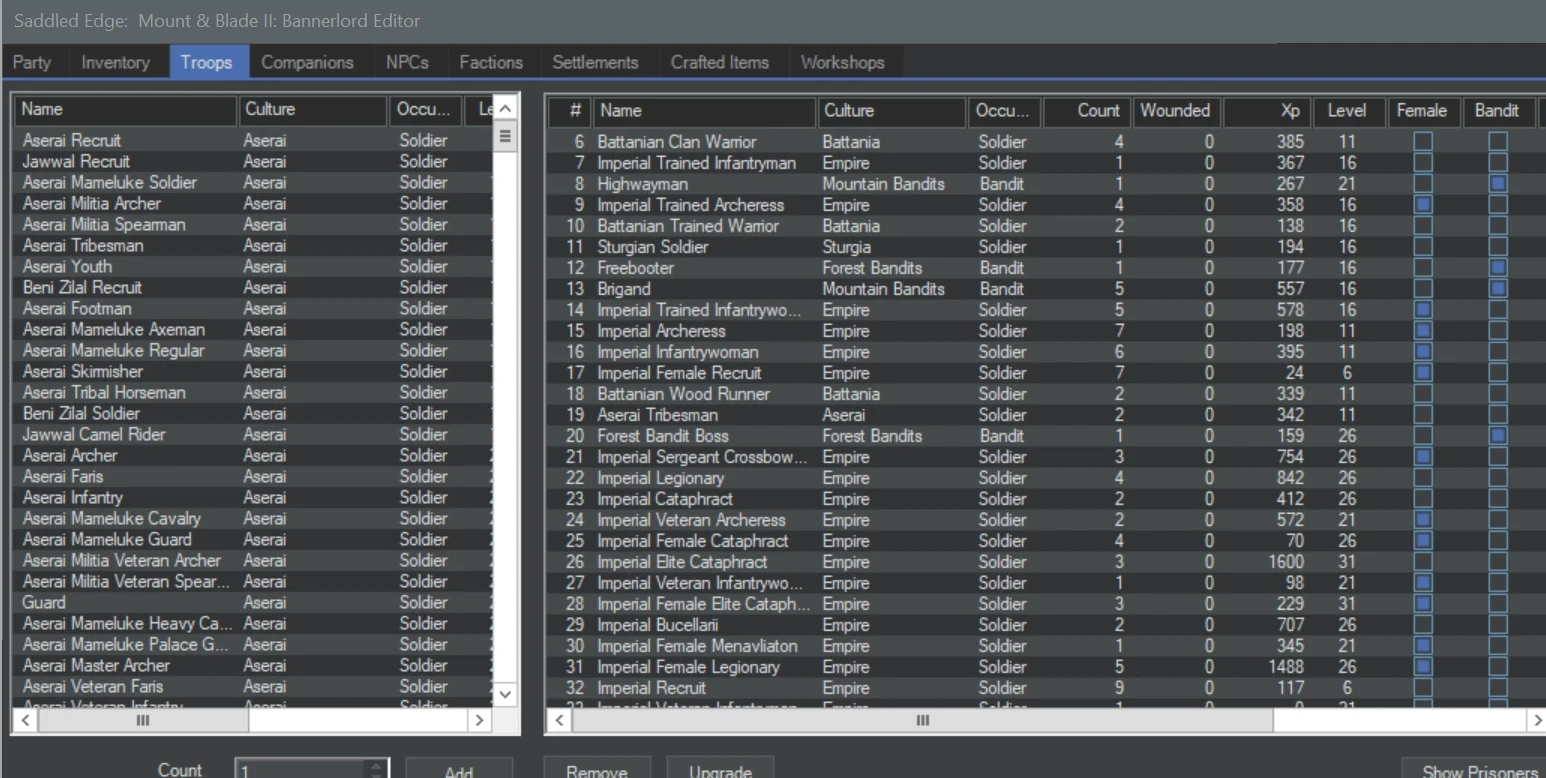Image resolution: width=1546 pixels, height=778 pixels.
Task: Click into the Count input field
Action: click(301, 769)
